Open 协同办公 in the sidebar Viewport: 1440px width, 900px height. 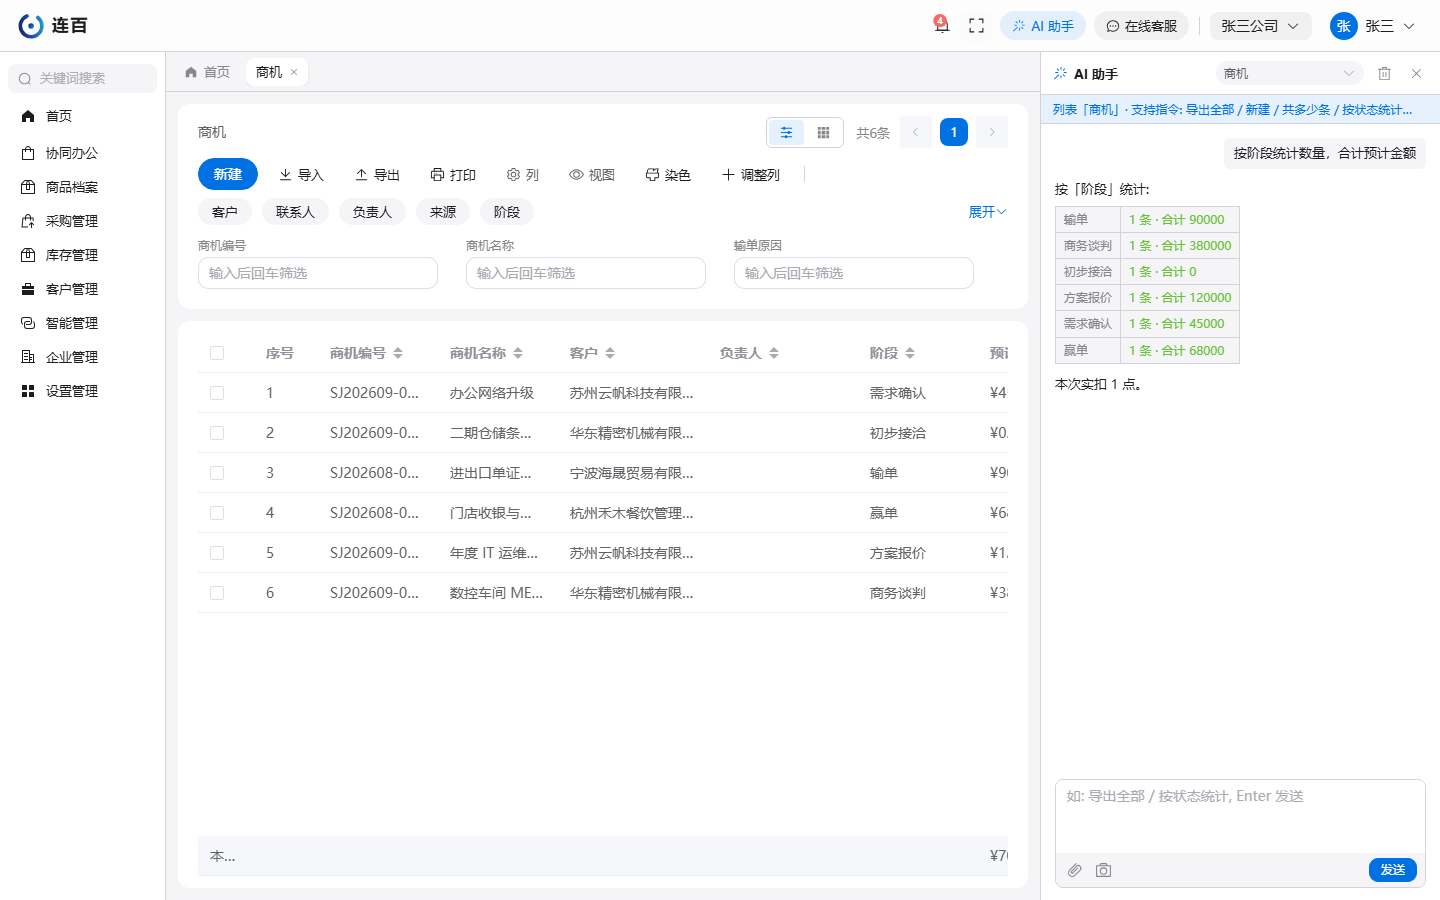click(83, 153)
